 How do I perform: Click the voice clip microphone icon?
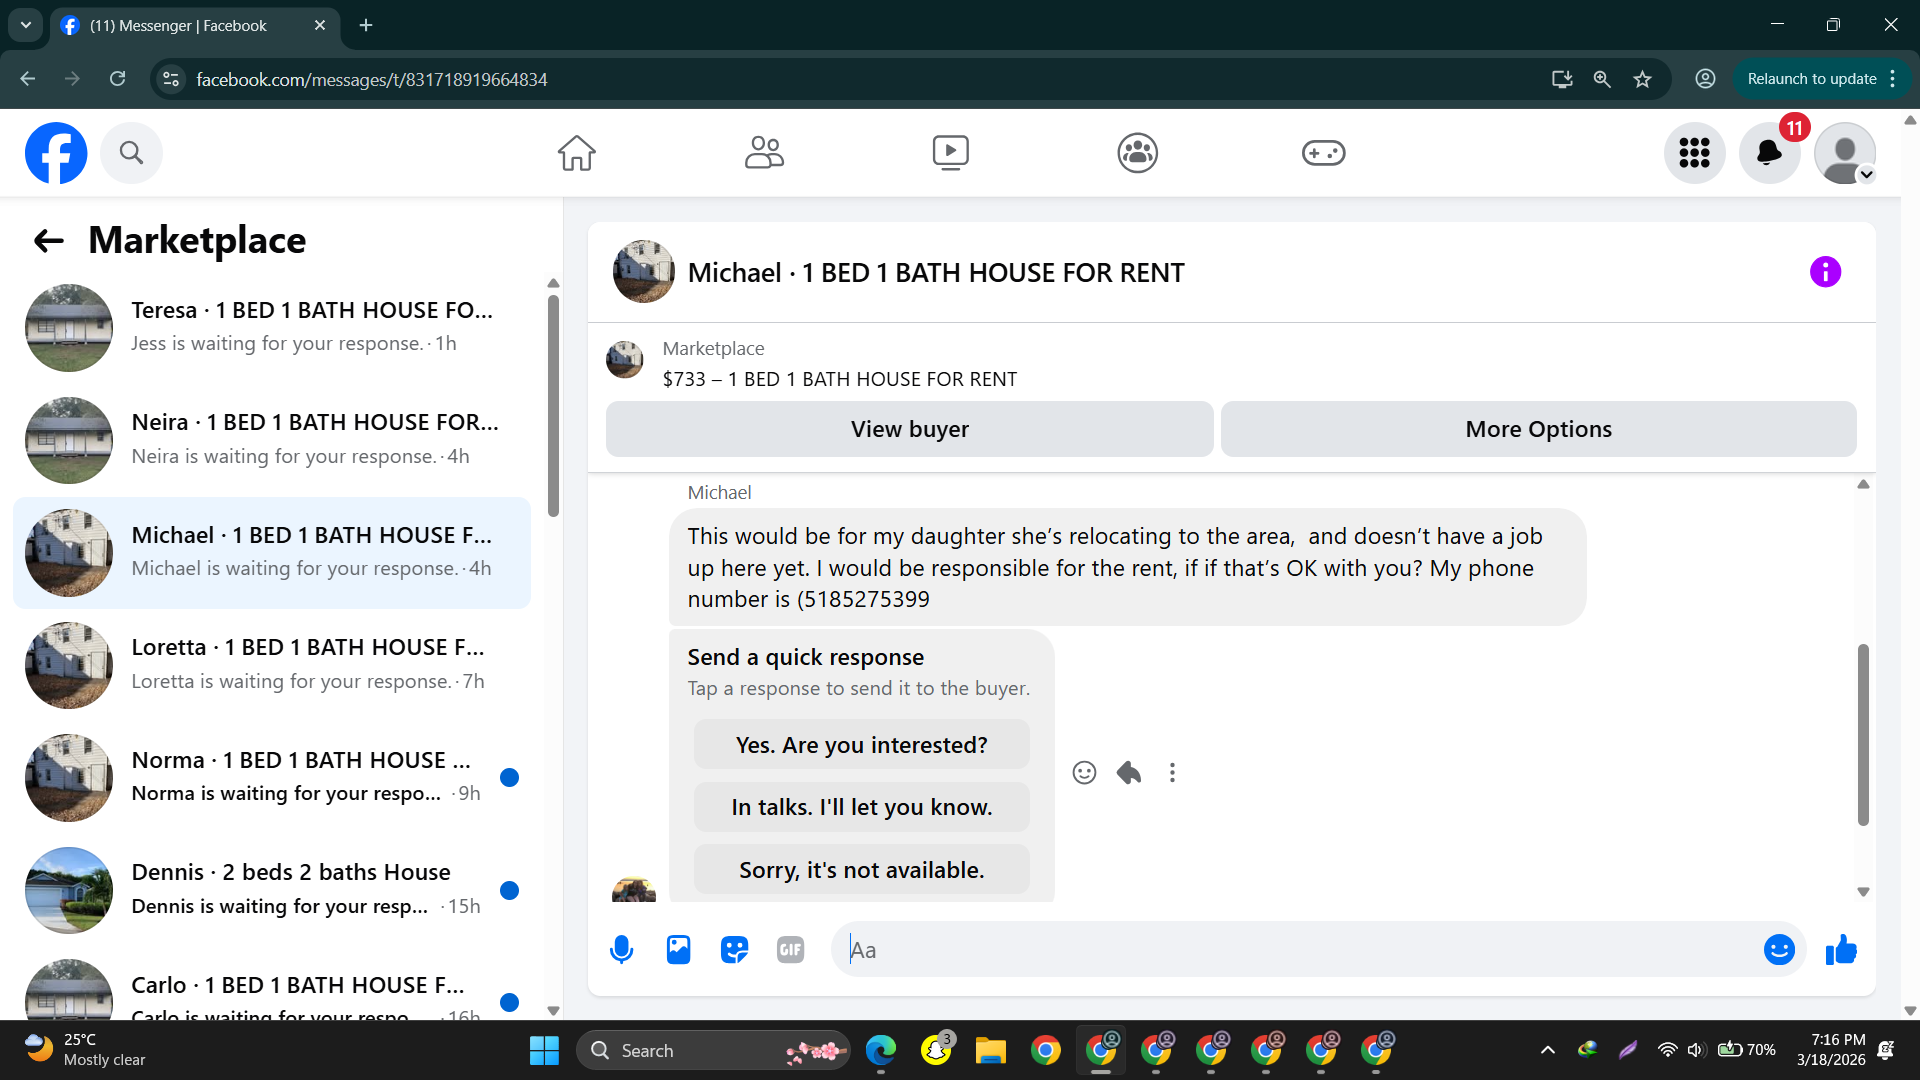[621, 950]
